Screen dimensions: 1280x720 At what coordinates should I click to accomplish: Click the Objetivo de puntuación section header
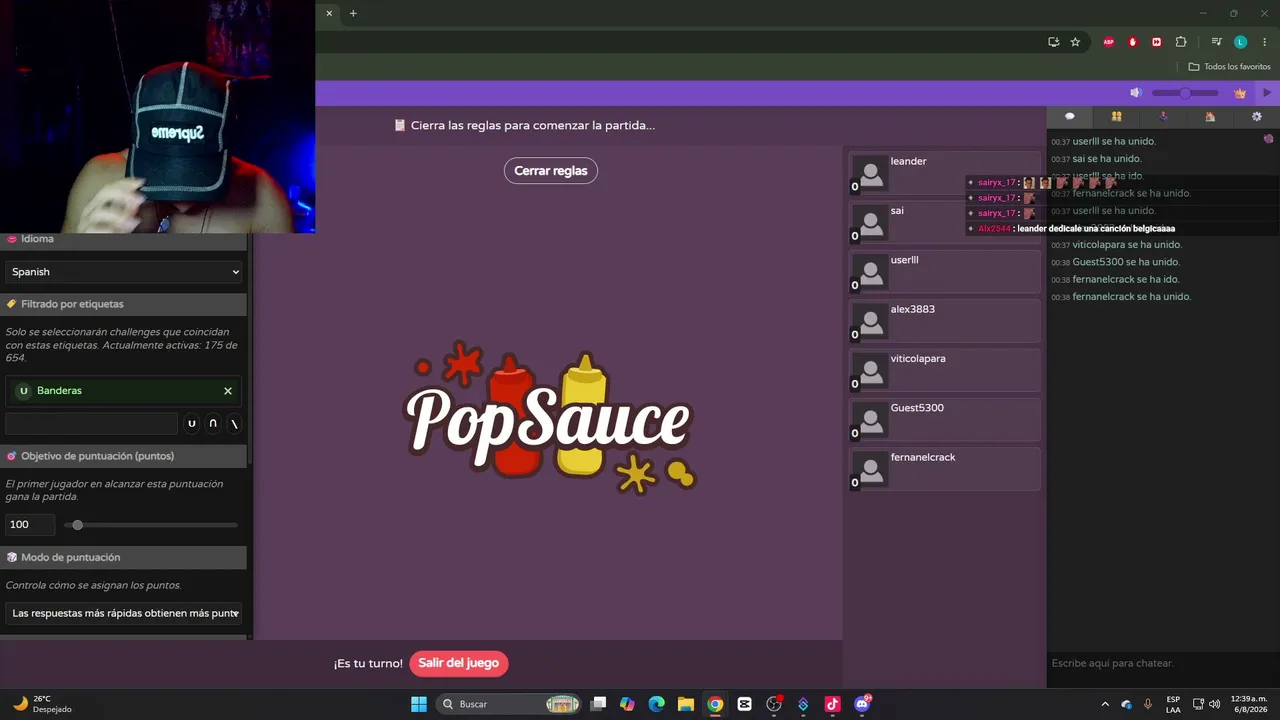[124, 456]
